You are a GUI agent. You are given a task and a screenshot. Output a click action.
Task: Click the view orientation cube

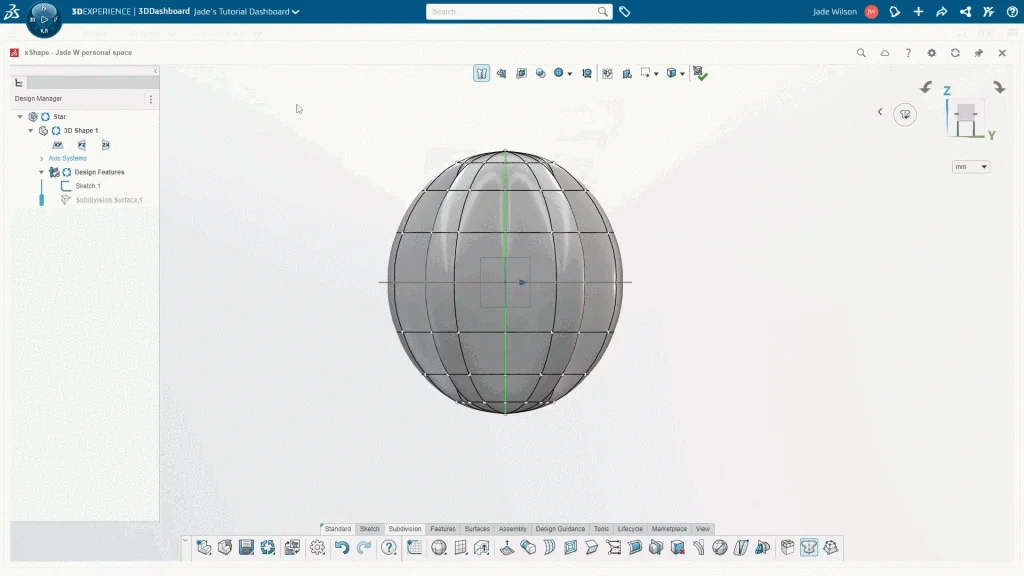966,118
